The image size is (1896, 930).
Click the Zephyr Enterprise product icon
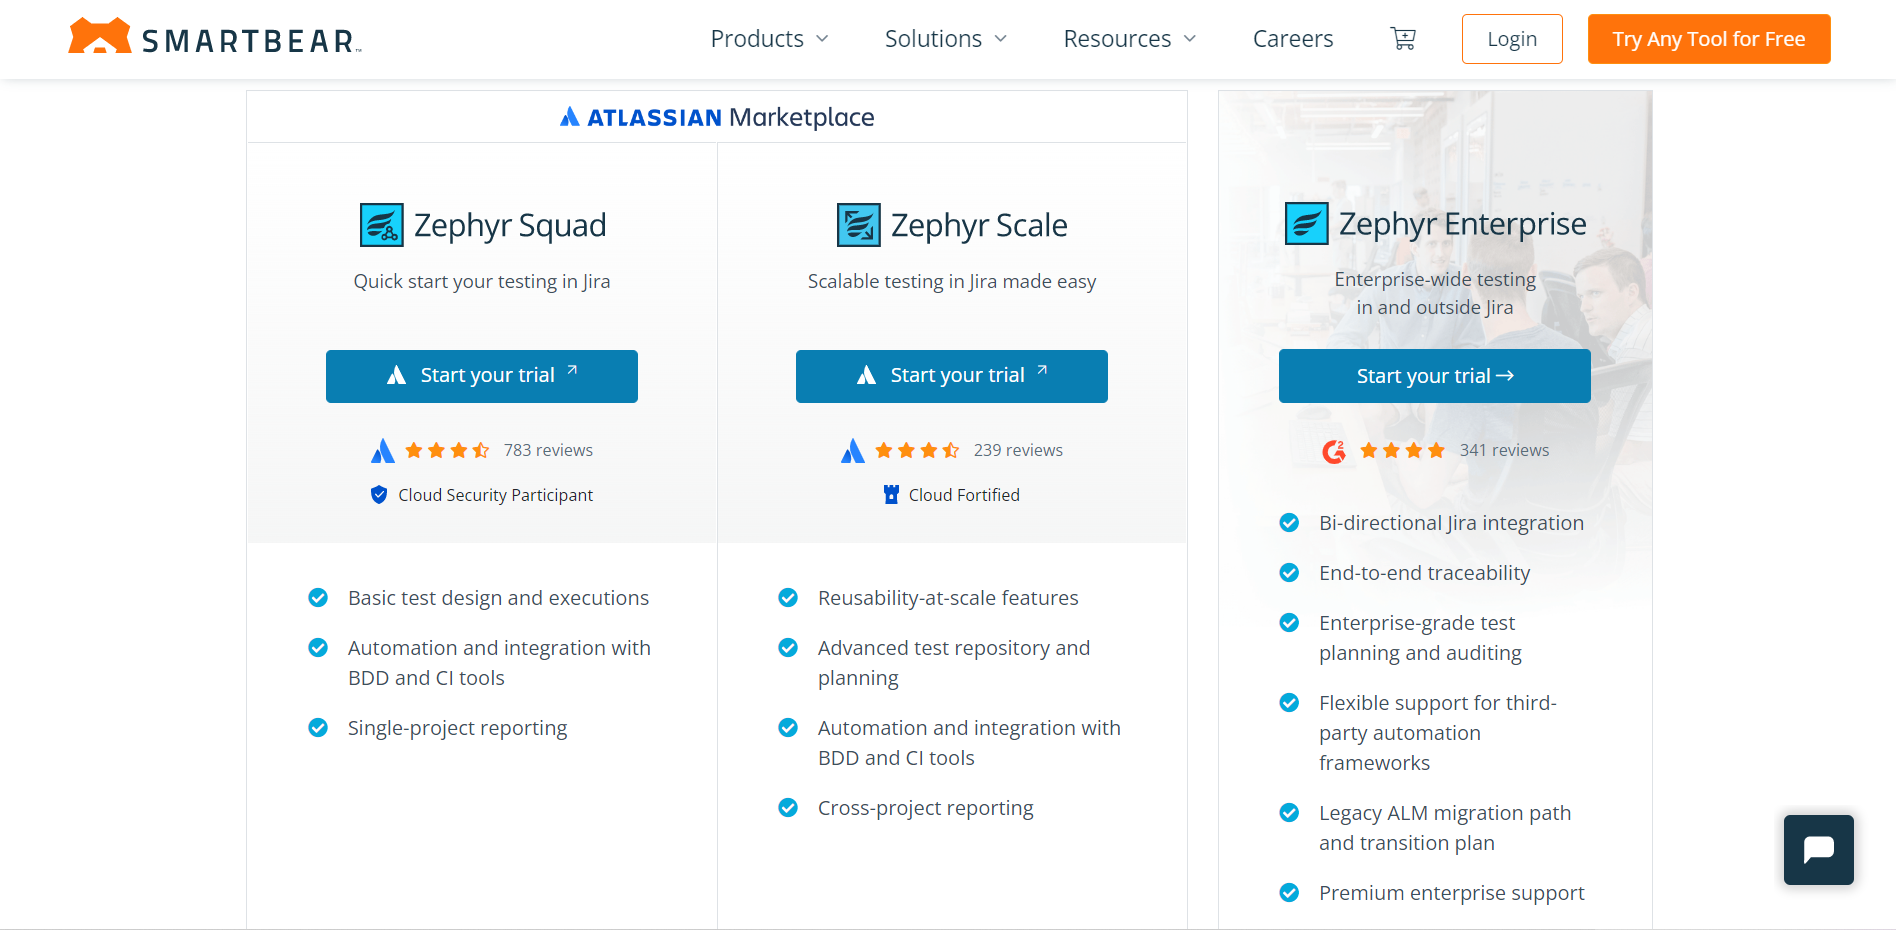(x=1307, y=223)
